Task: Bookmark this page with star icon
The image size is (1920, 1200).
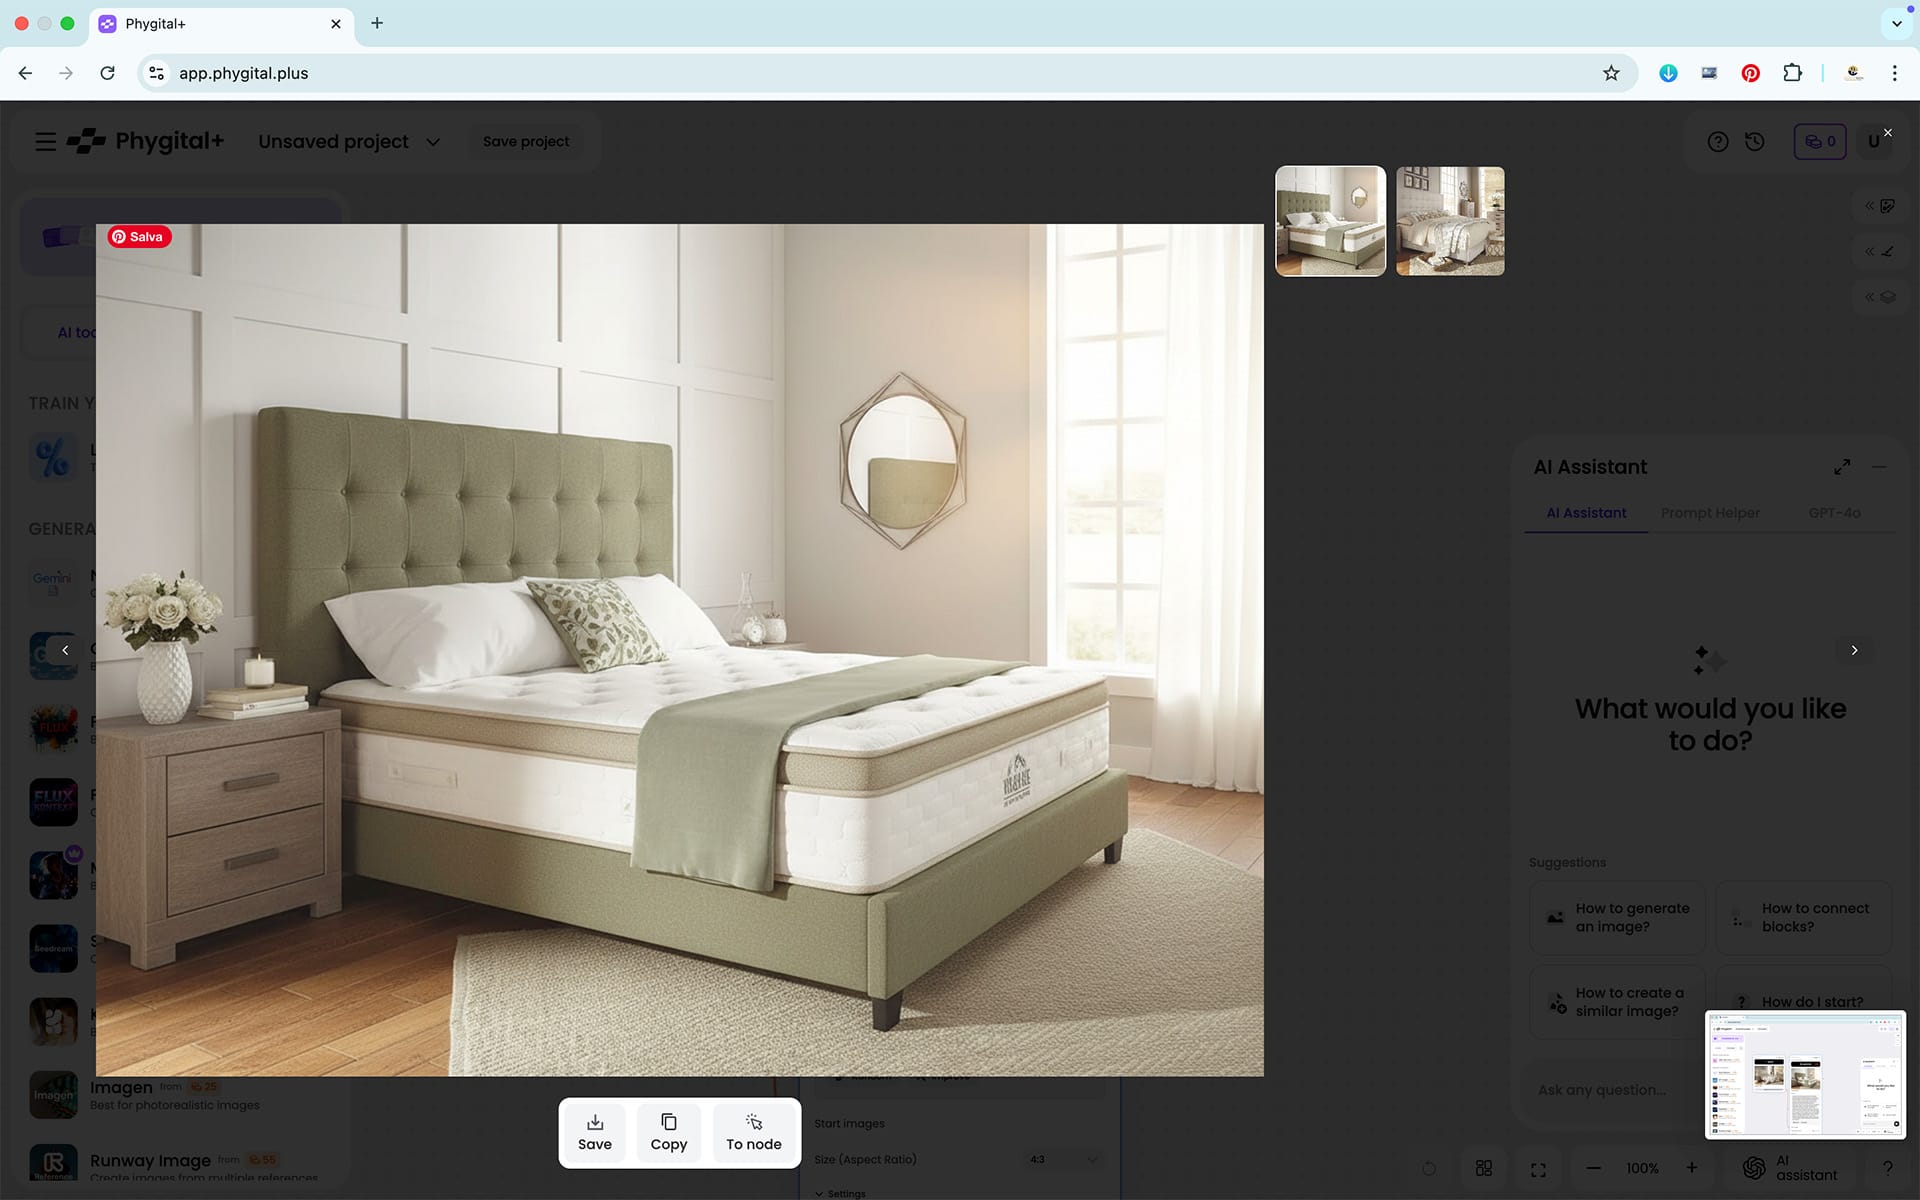Action: pos(1610,73)
